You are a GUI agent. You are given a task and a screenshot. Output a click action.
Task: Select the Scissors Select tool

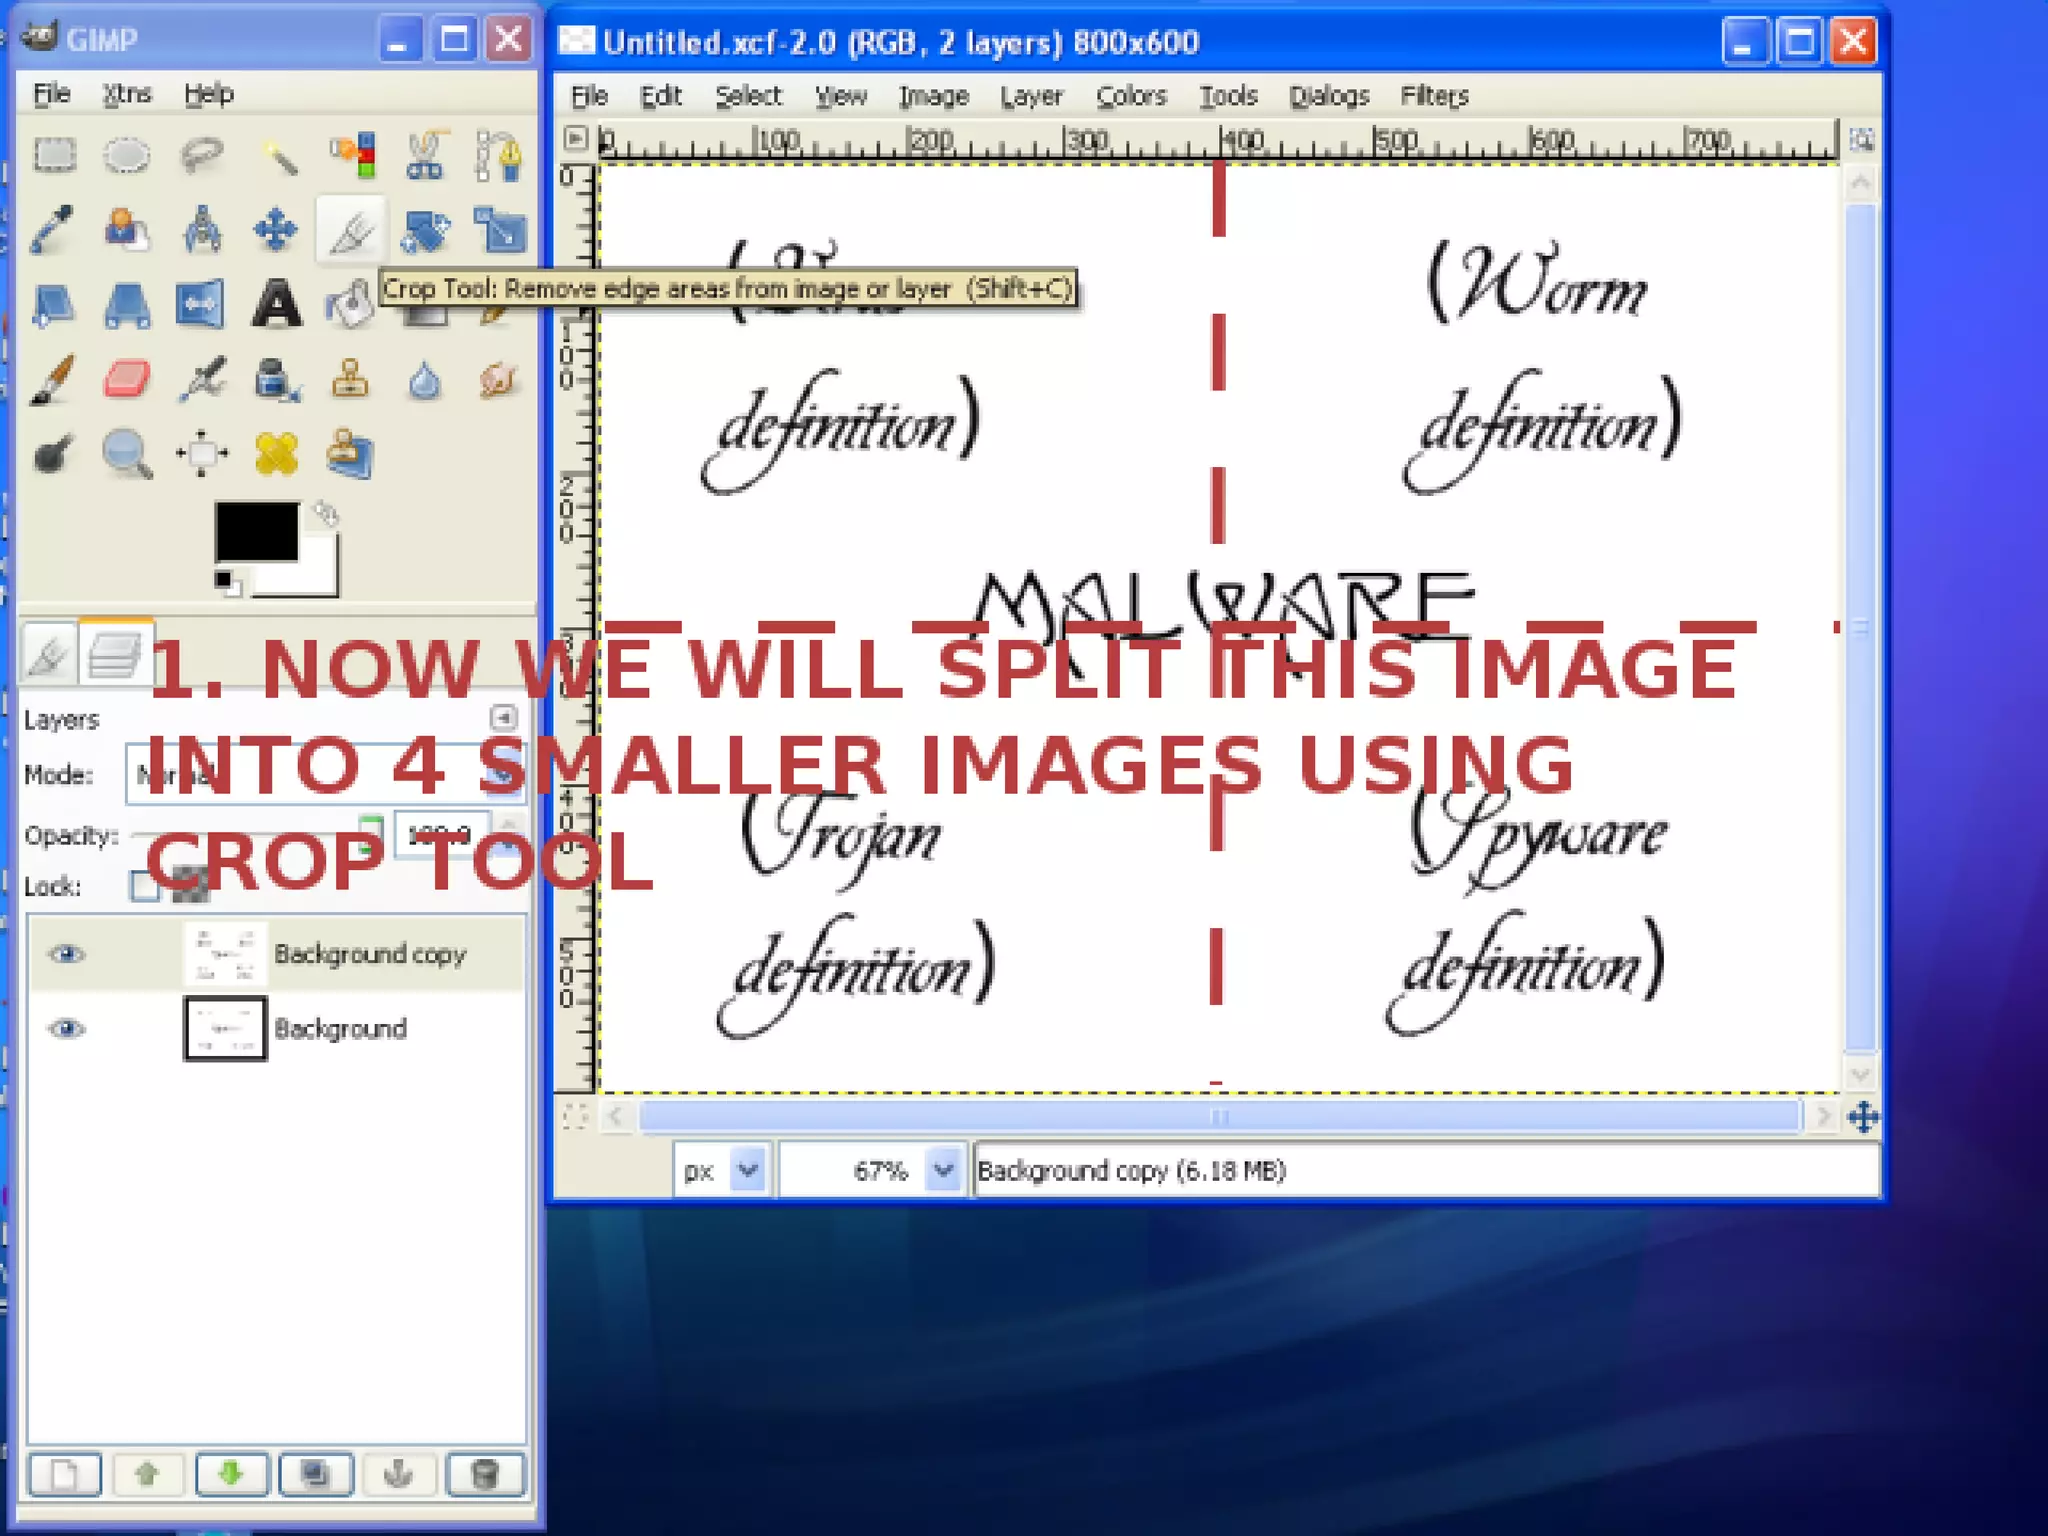(x=425, y=155)
